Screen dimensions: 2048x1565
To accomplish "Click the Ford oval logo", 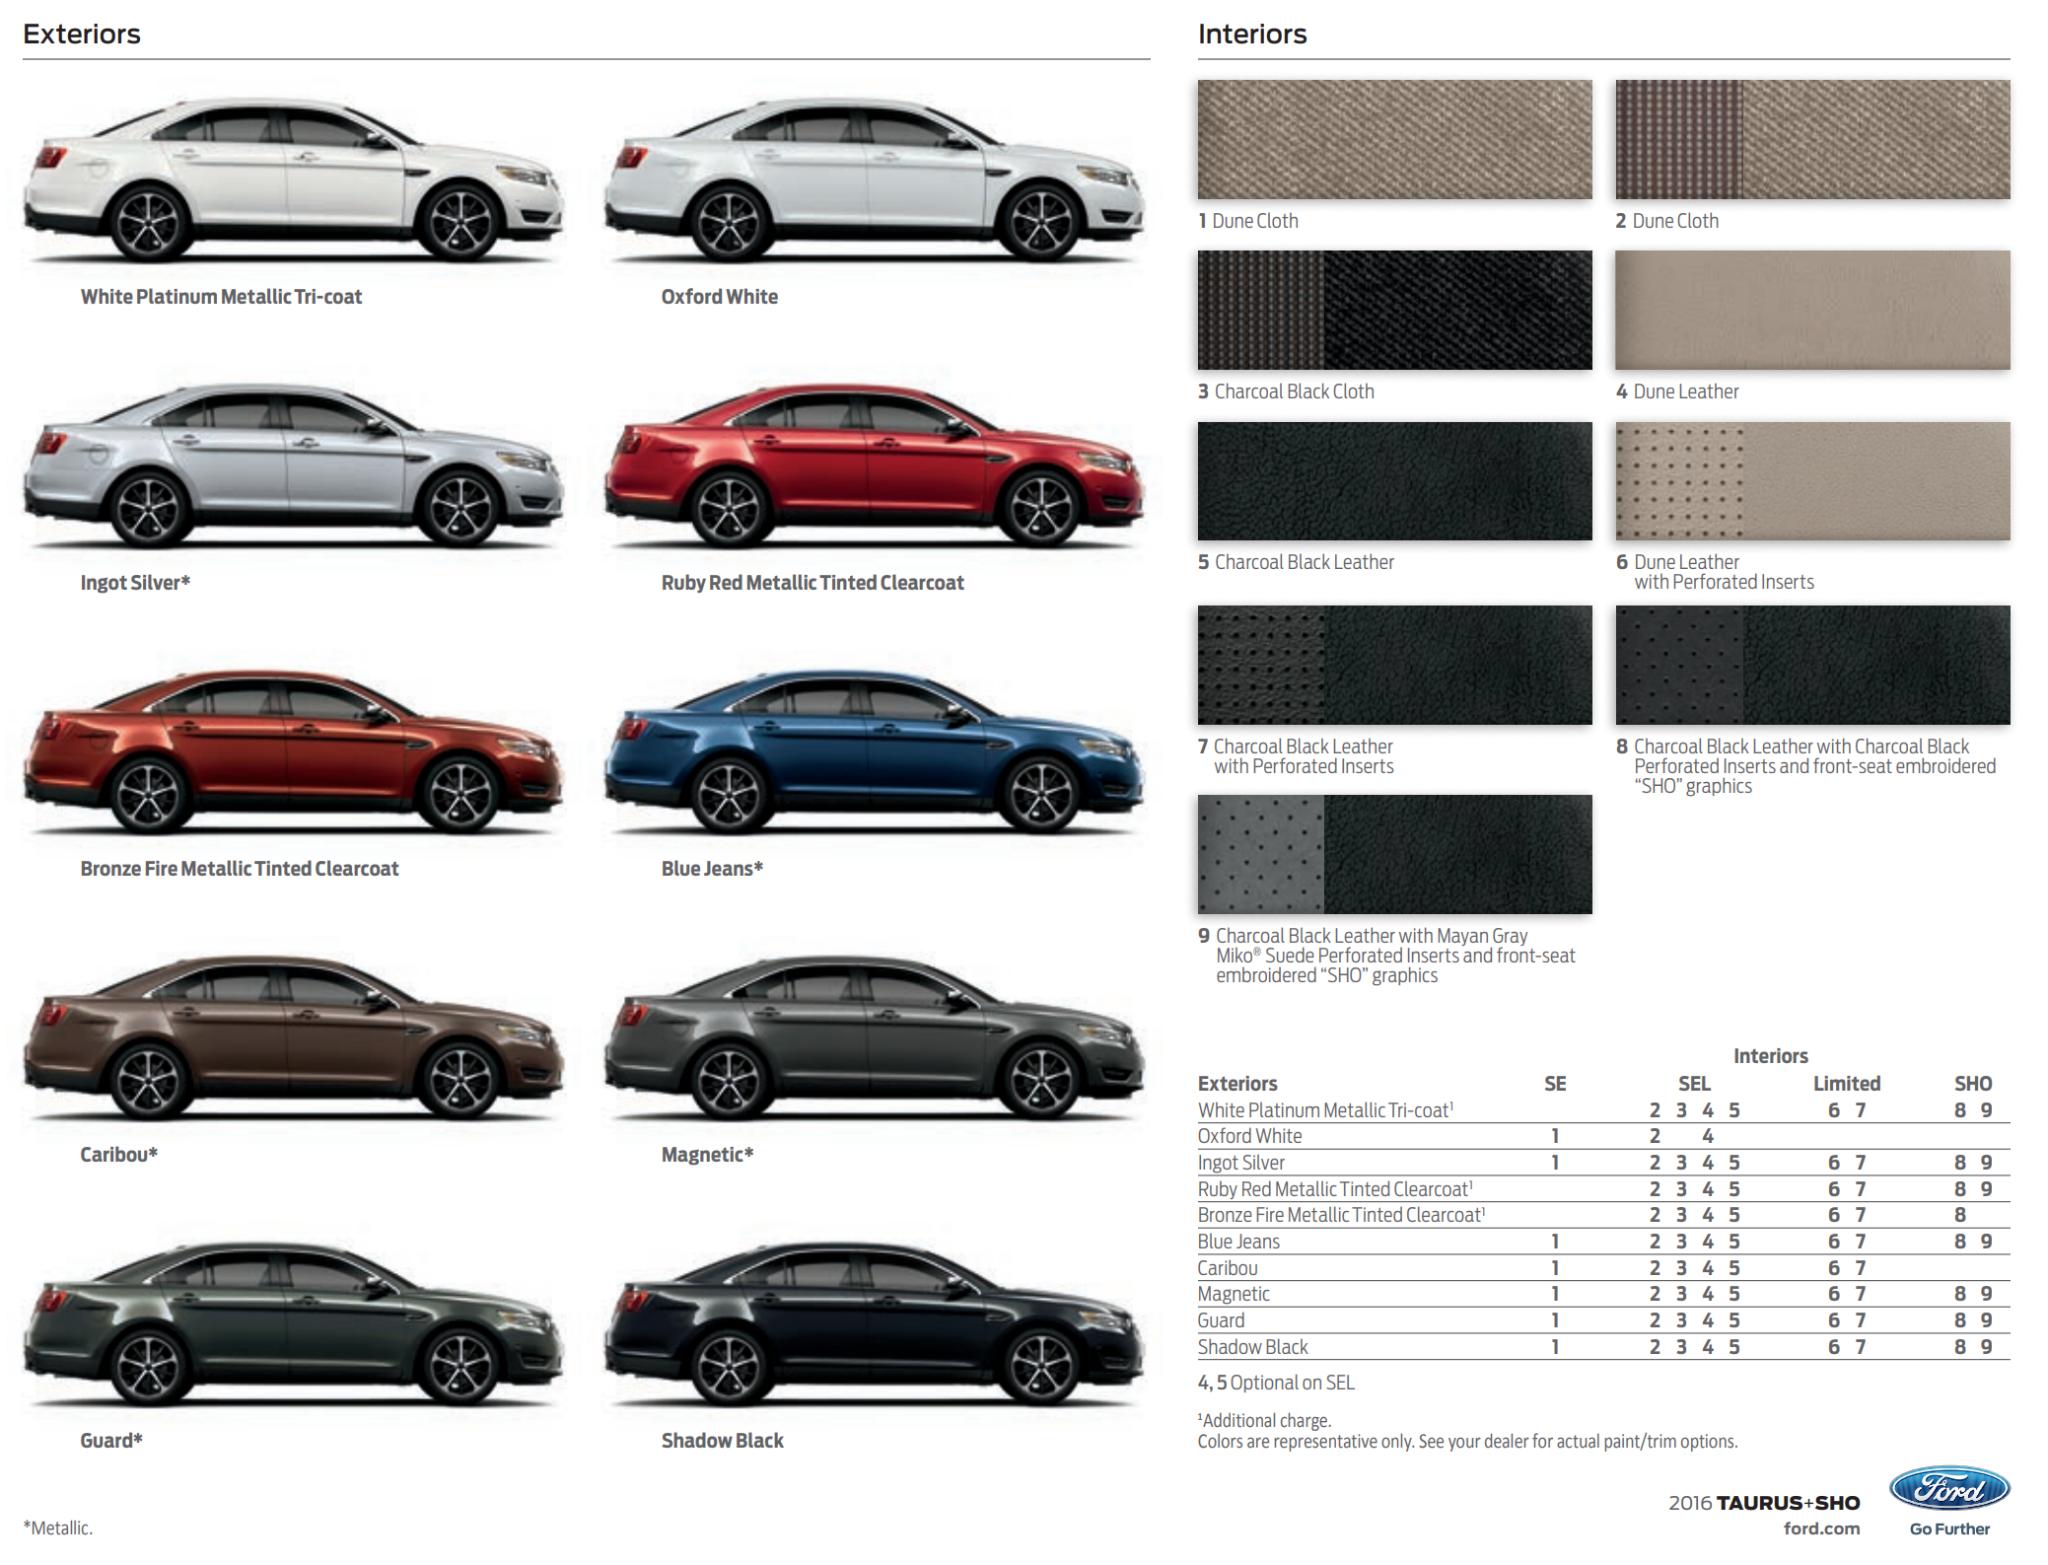I will click(x=1949, y=1491).
